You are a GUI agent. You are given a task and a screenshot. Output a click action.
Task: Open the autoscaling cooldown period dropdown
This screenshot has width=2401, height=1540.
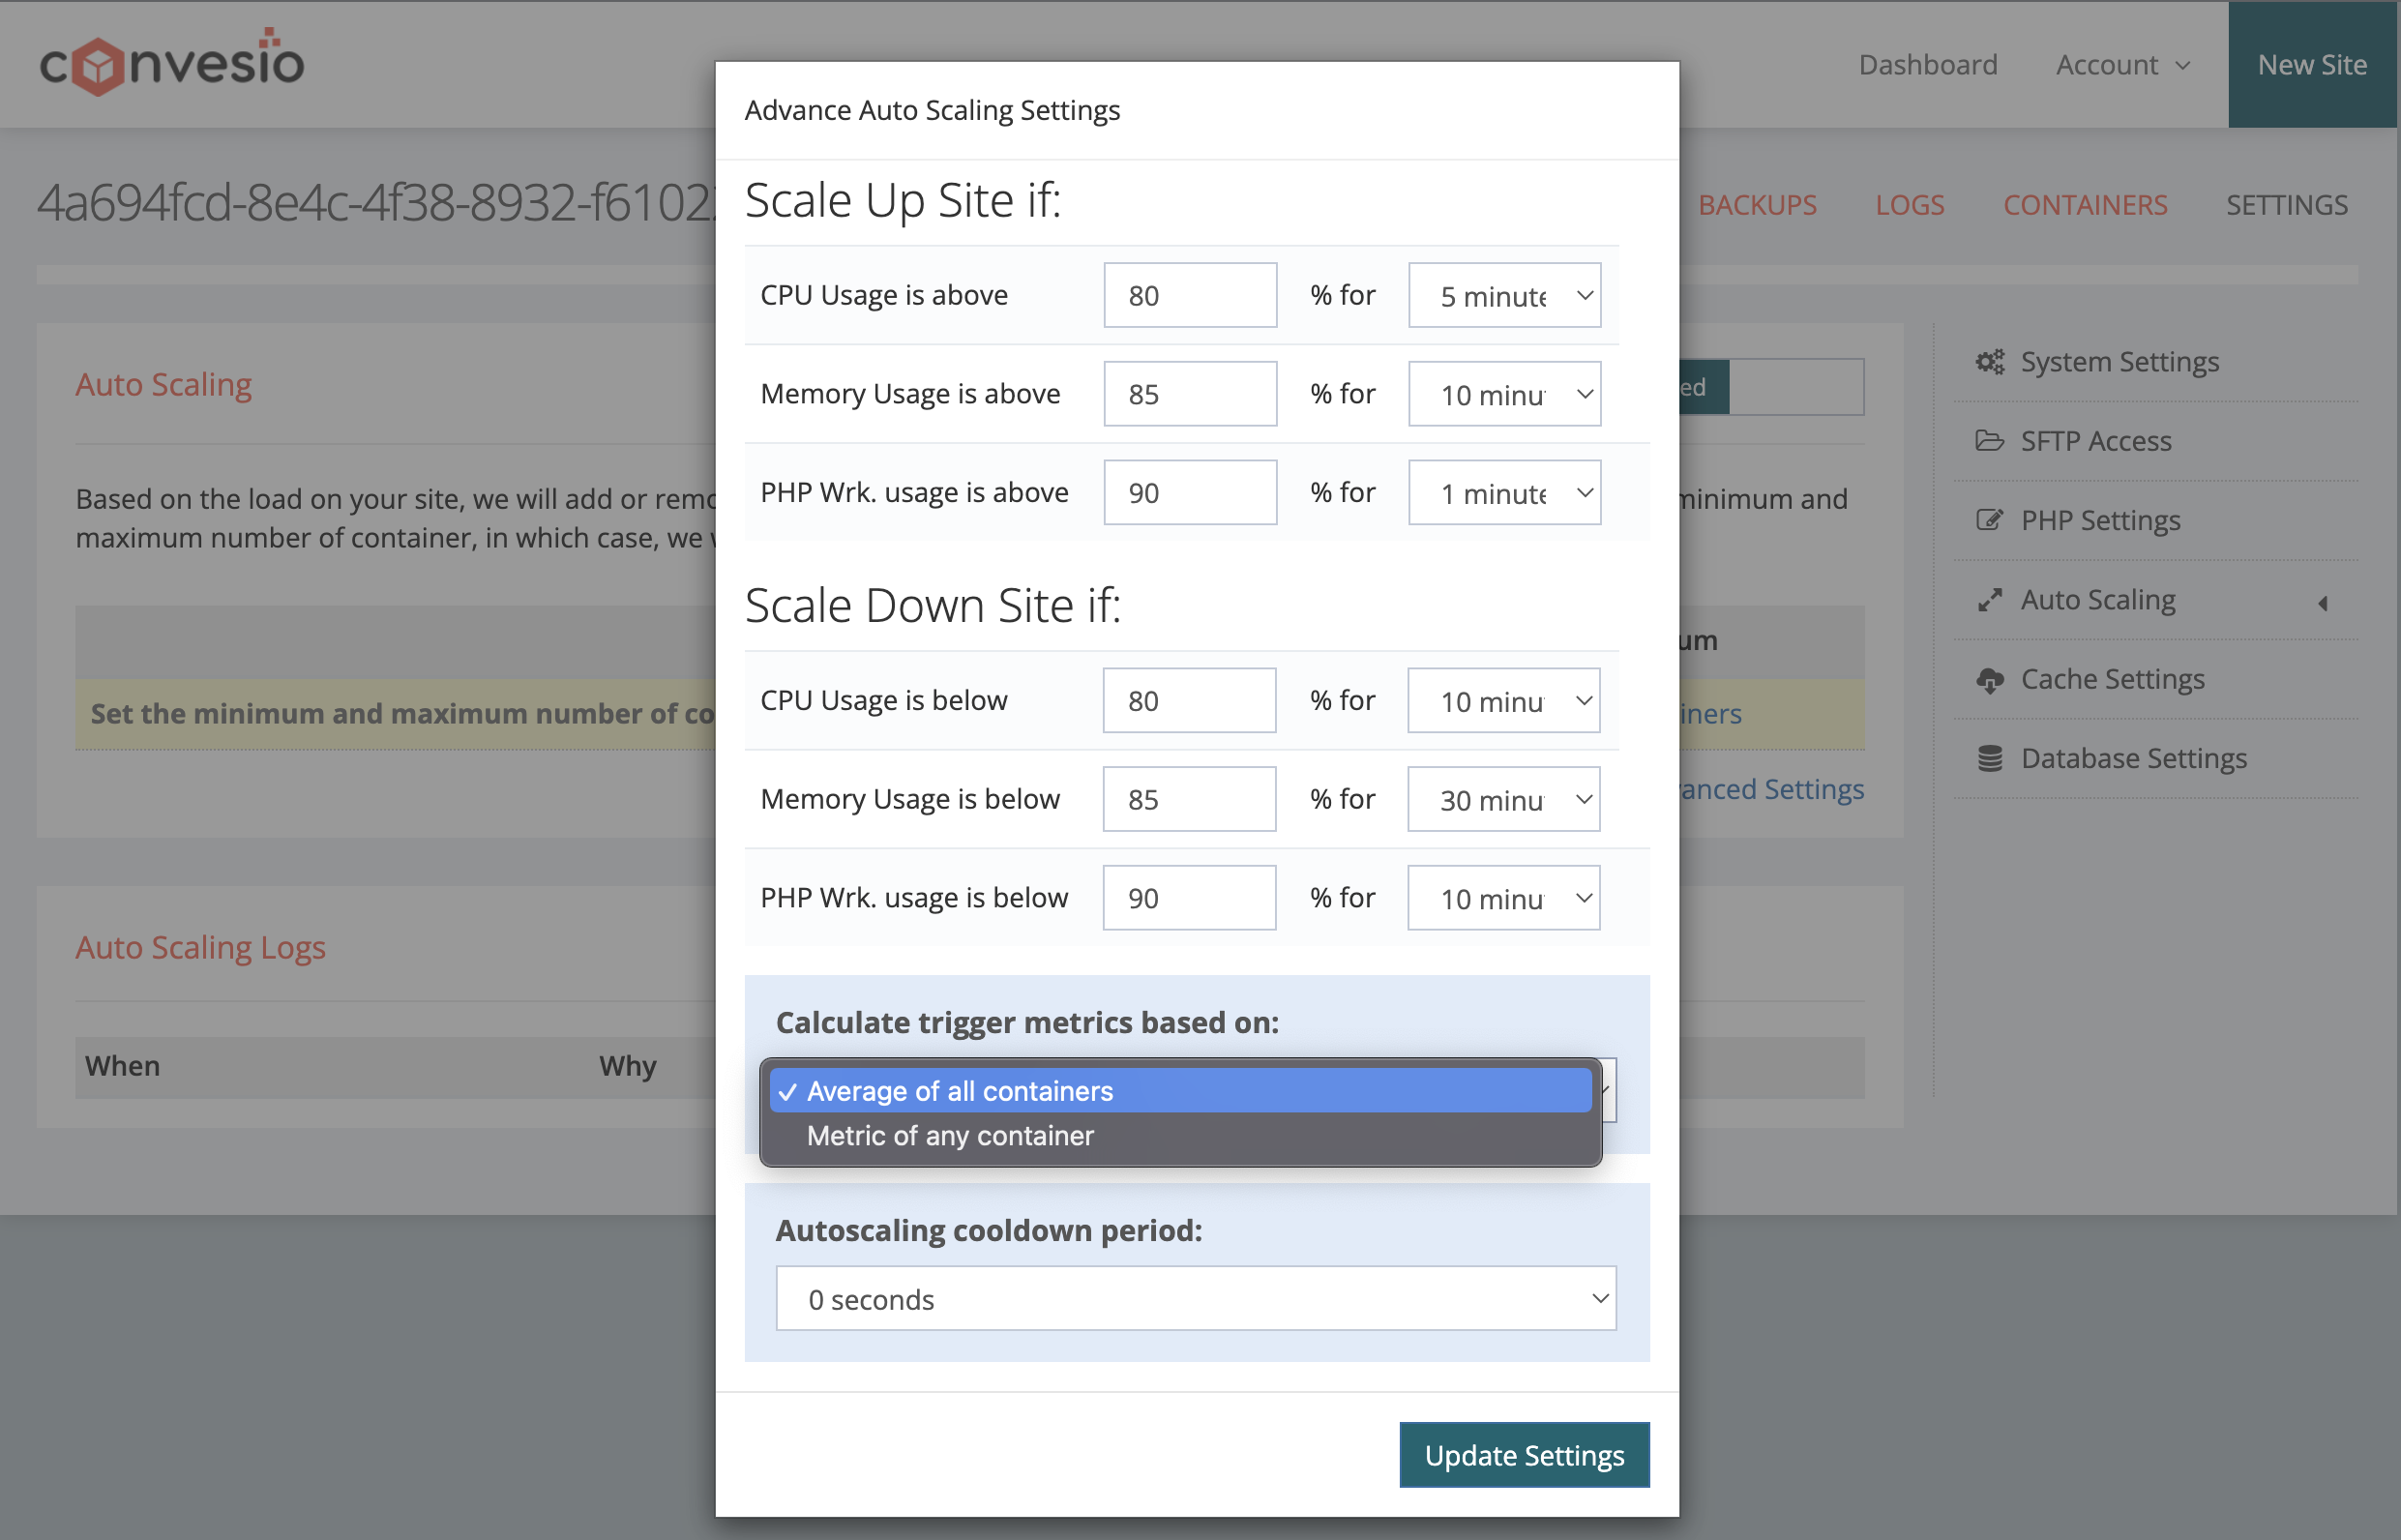click(x=1195, y=1298)
